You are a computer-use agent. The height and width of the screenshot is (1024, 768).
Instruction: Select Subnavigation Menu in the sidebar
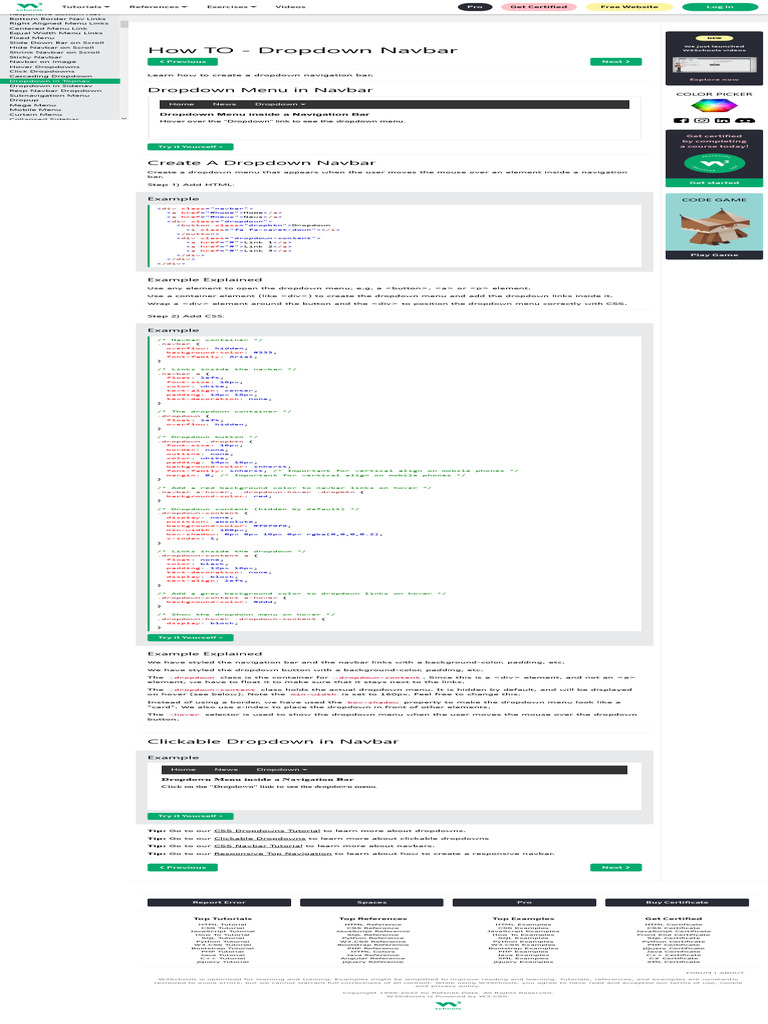click(50, 95)
